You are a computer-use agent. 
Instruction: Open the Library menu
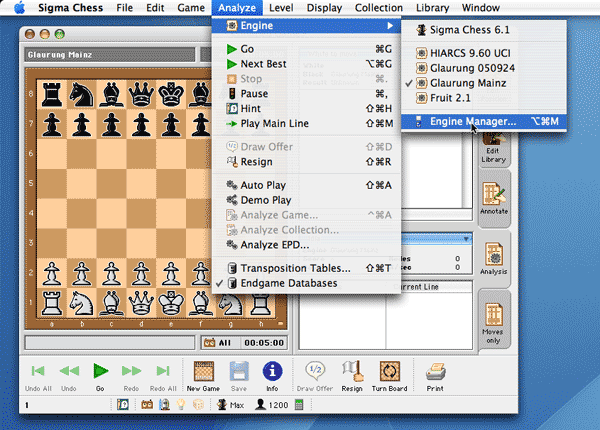click(432, 8)
